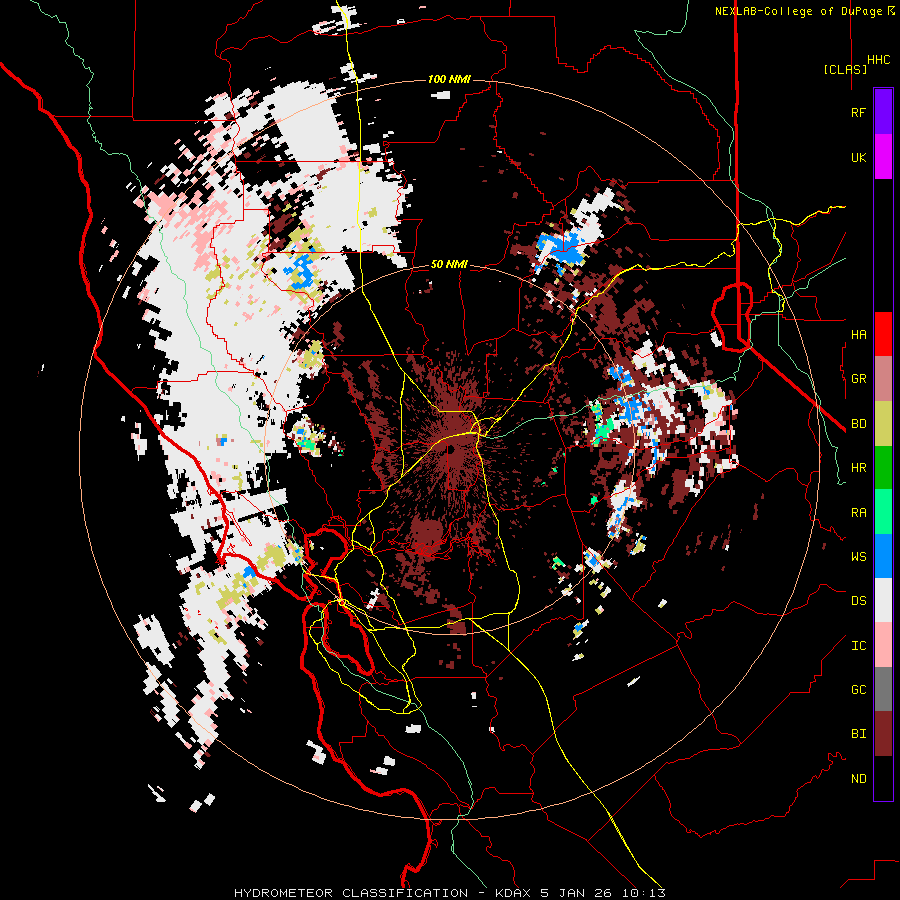This screenshot has height=900, width=900.
Task: Click the dark green HR legend swatch
Action: point(883,467)
